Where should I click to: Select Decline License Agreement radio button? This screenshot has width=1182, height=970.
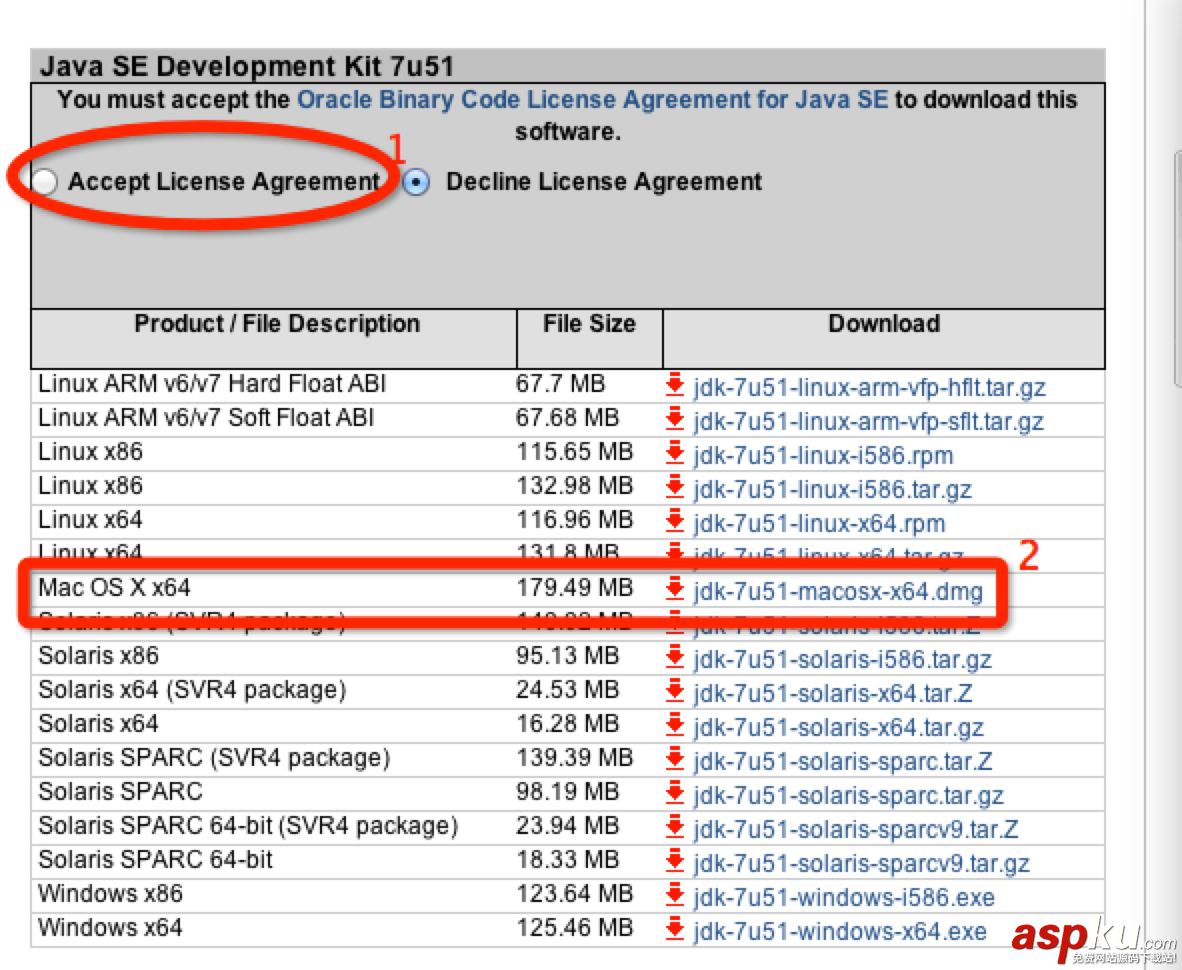click(x=416, y=182)
